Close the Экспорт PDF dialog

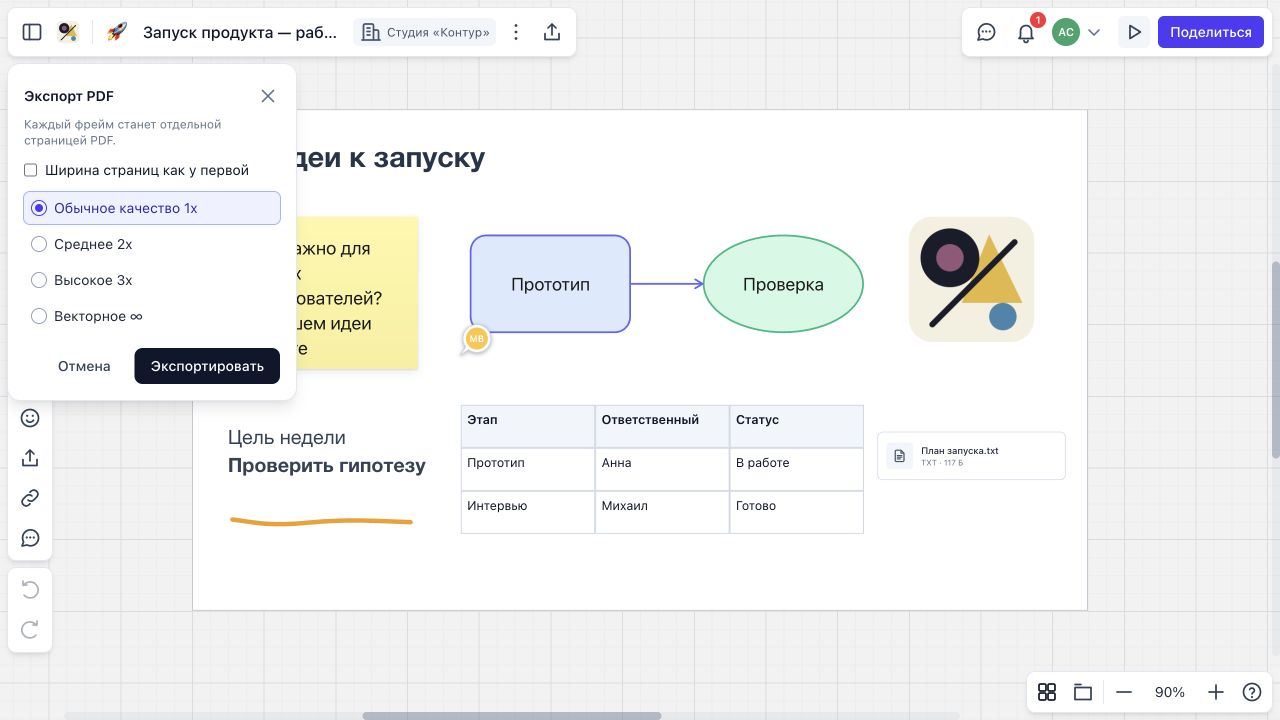point(268,96)
